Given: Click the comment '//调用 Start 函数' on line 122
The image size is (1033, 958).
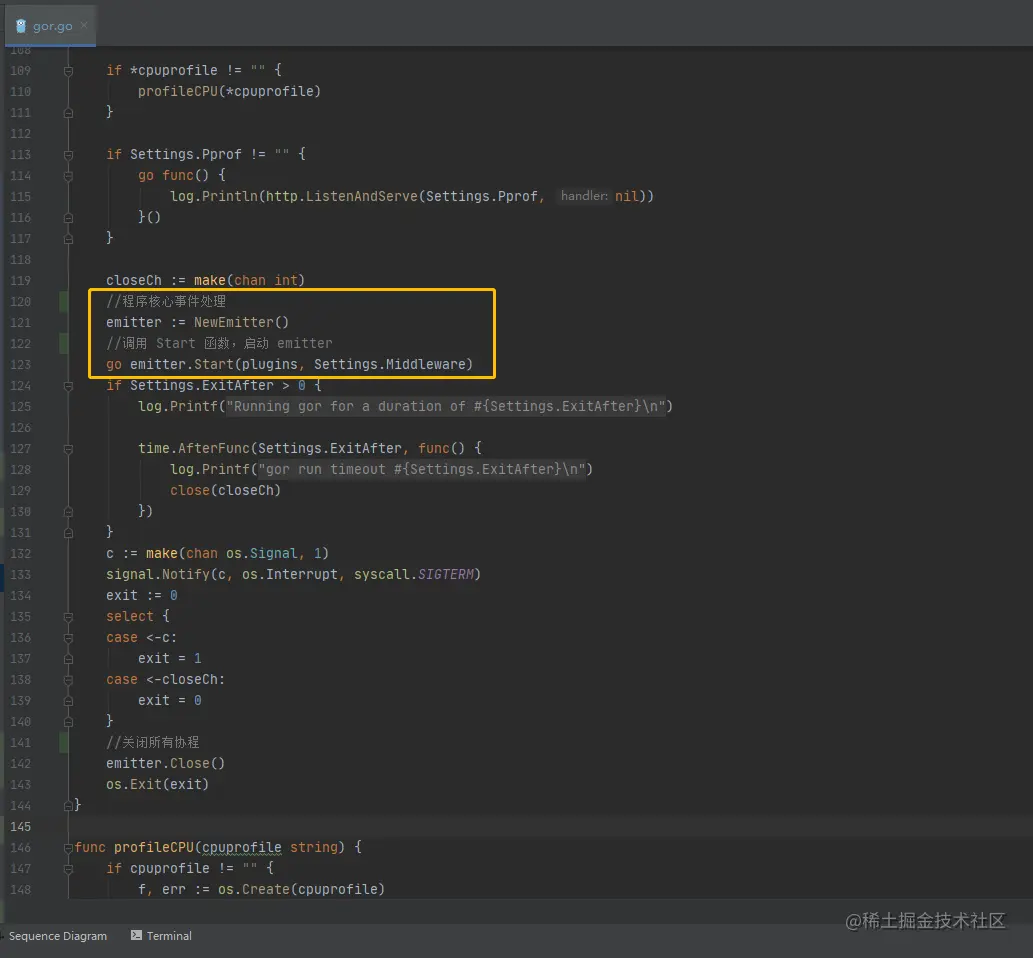Looking at the screenshot, I should (167, 343).
